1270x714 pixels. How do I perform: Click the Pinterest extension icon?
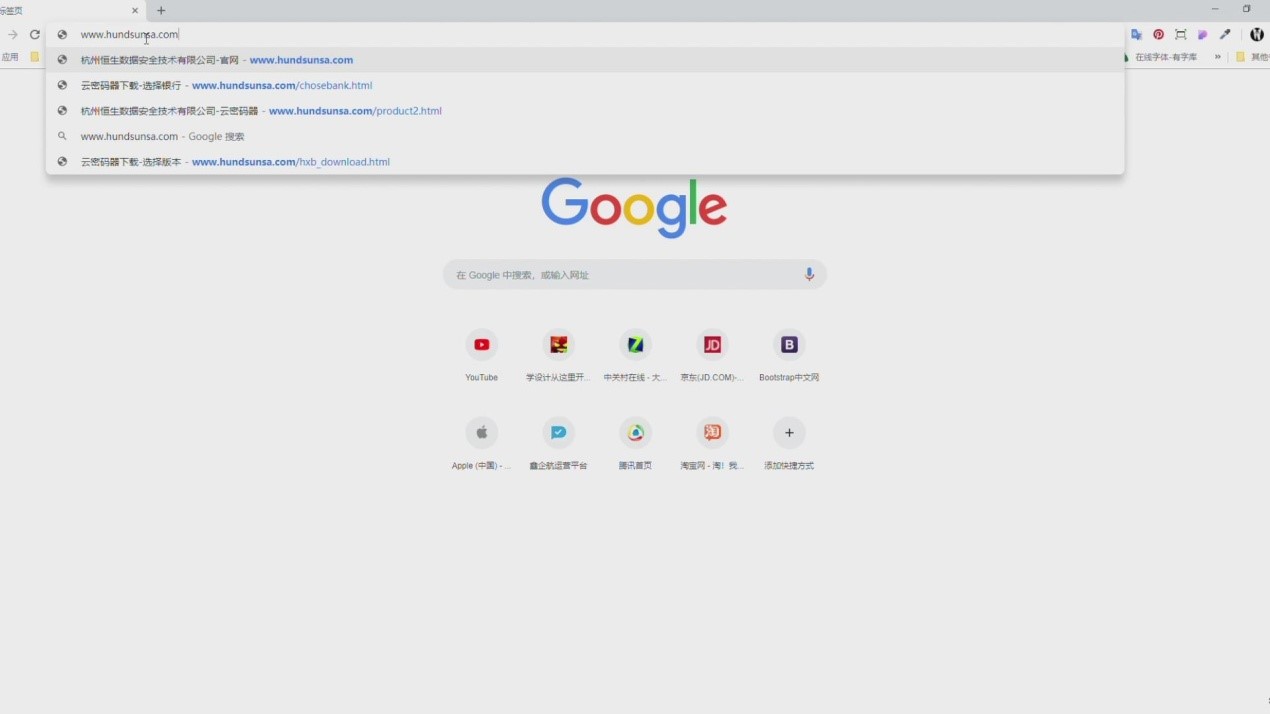click(x=1158, y=35)
